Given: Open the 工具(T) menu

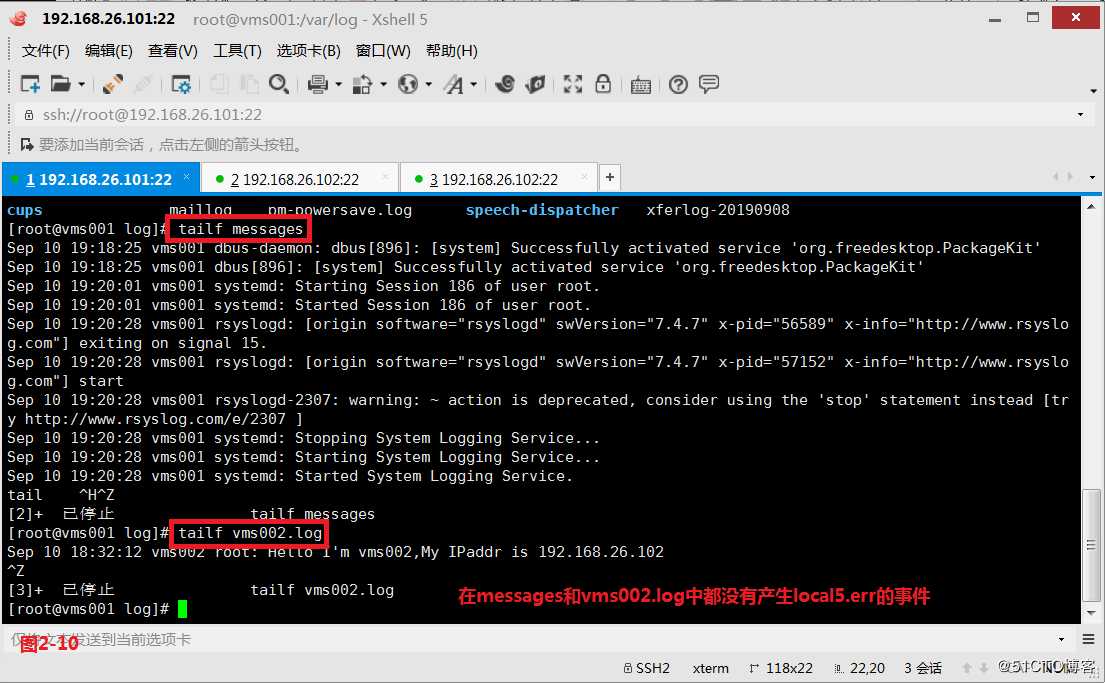Looking at the screenshot, I should [x=237, y=51].
